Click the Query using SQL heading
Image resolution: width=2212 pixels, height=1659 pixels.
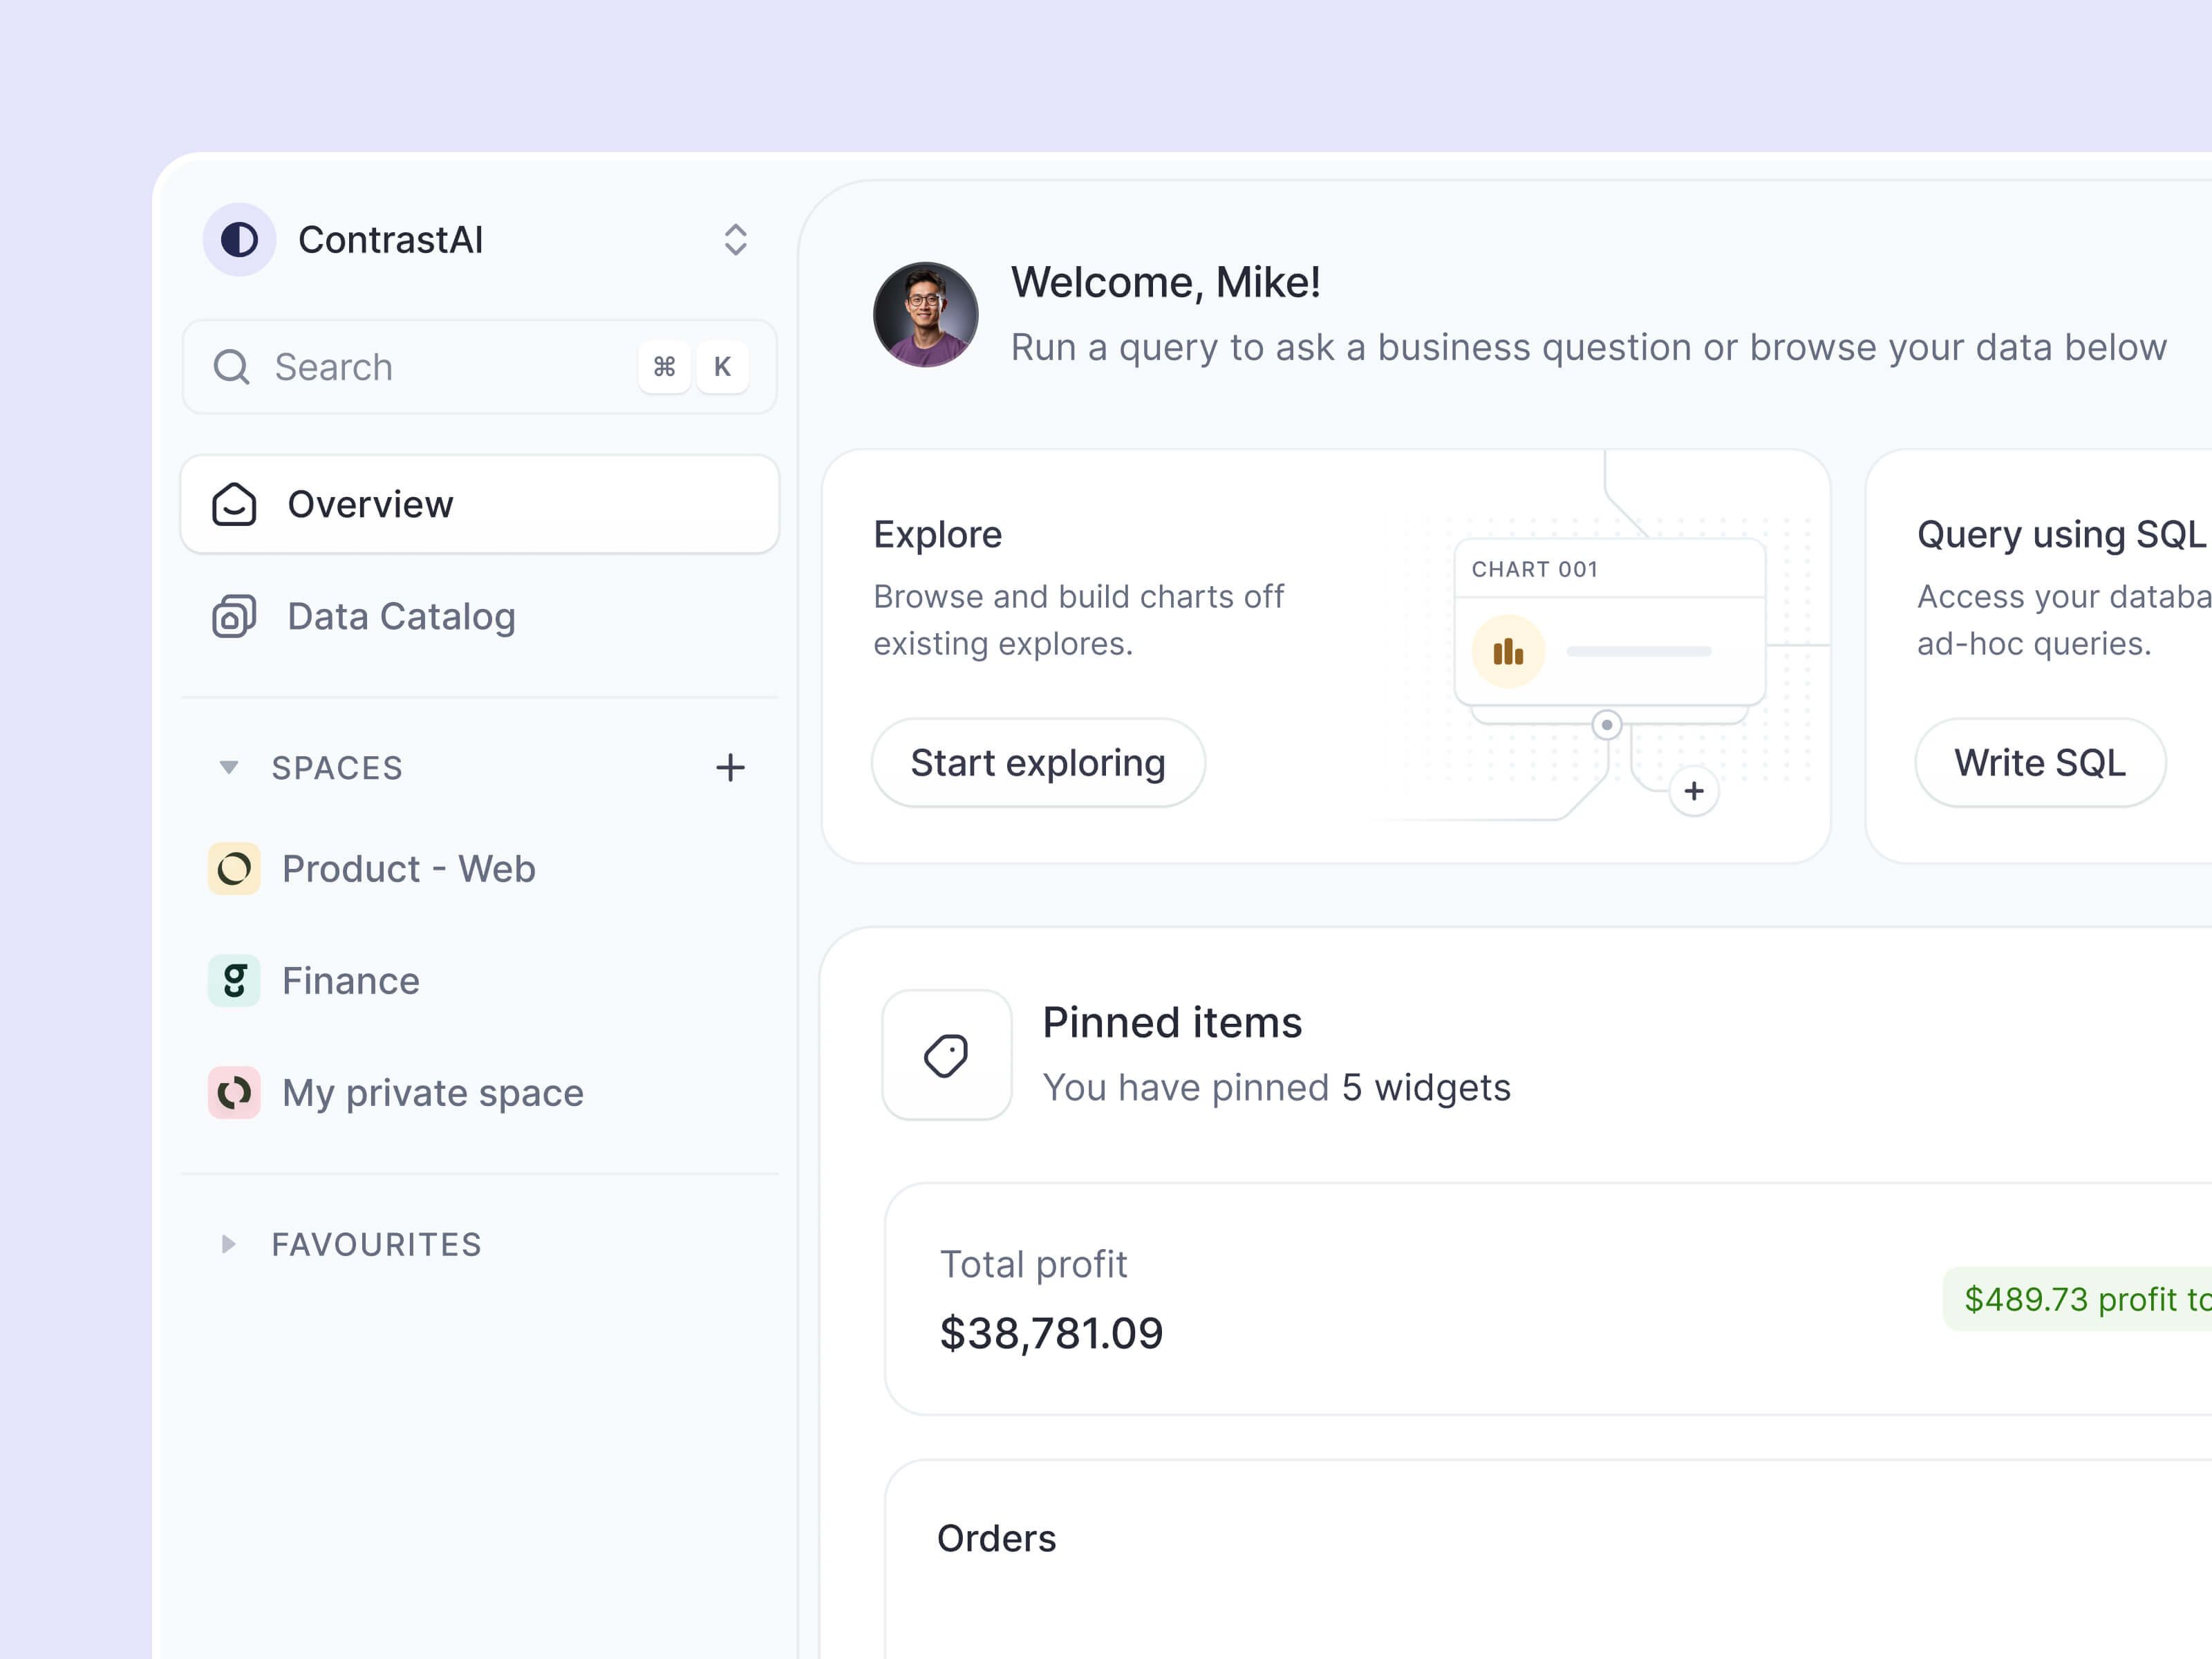pyautogui.click(x=2061, y=535)
